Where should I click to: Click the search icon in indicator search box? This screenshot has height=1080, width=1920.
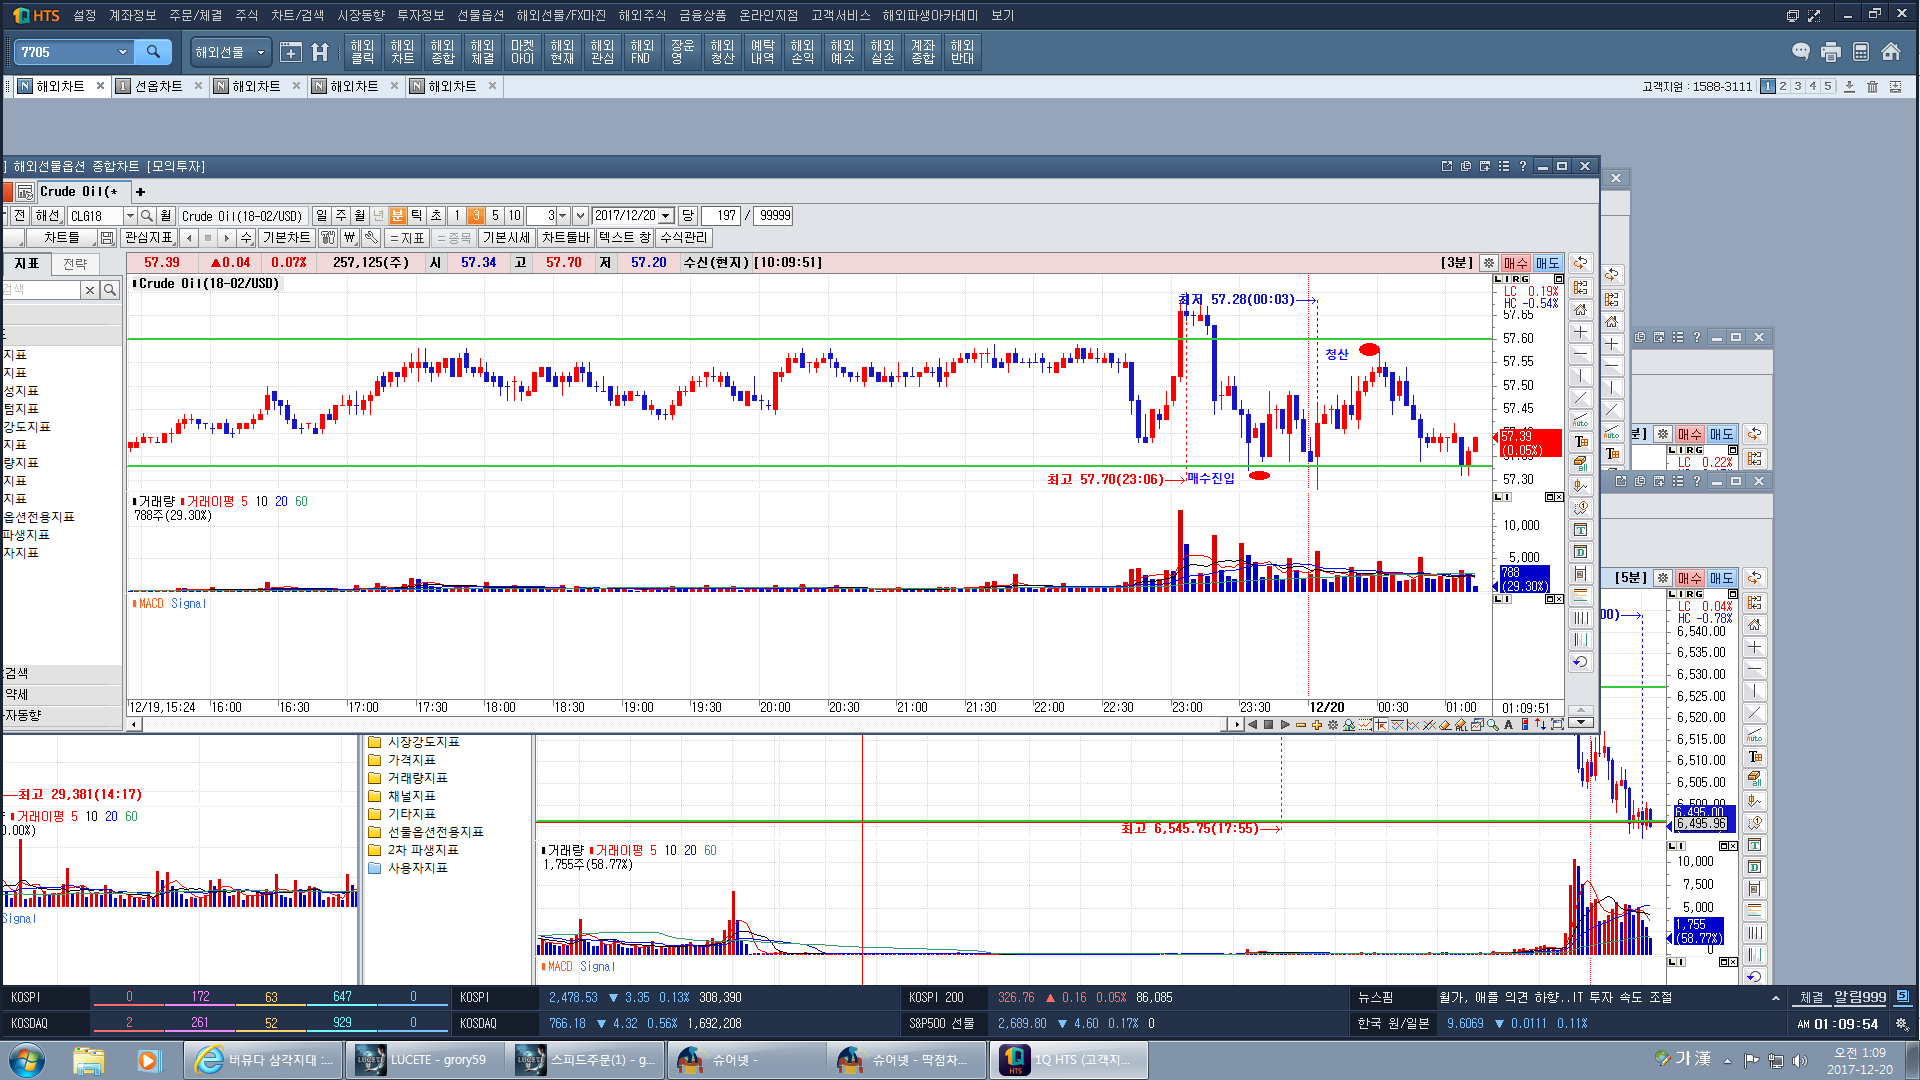[109, 290]
